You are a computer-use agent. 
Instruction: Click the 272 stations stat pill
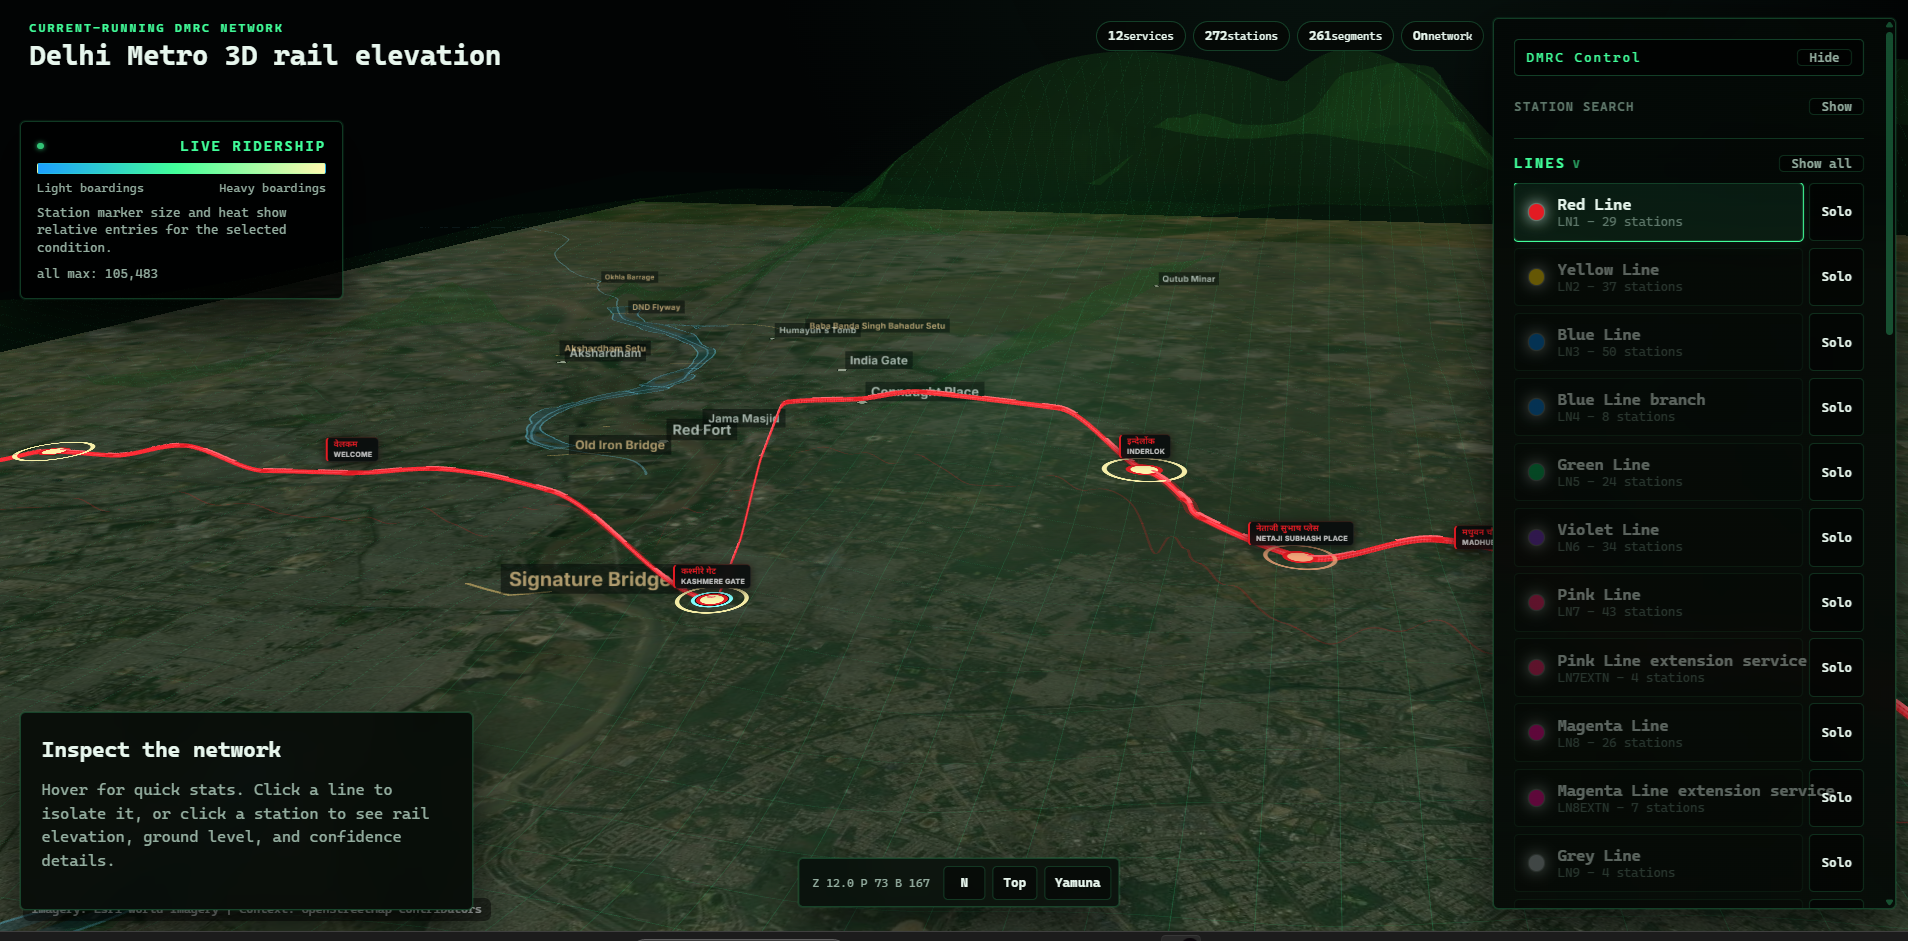pos(1241,36)
